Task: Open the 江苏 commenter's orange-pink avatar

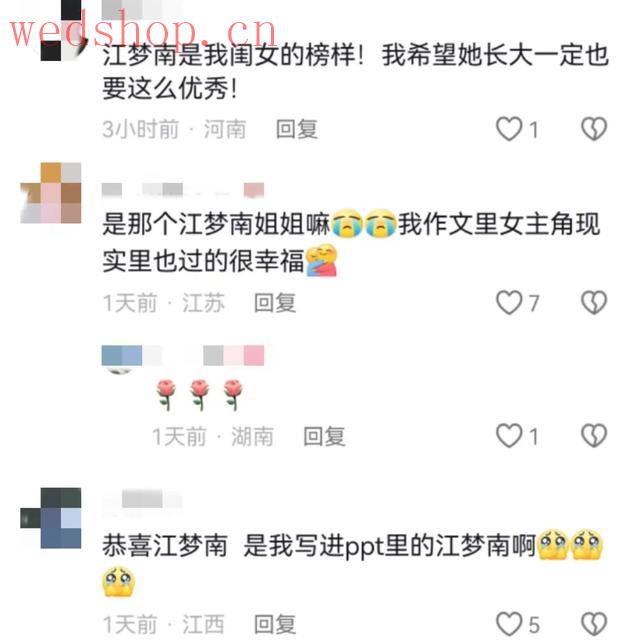Action: pos(51,193)
